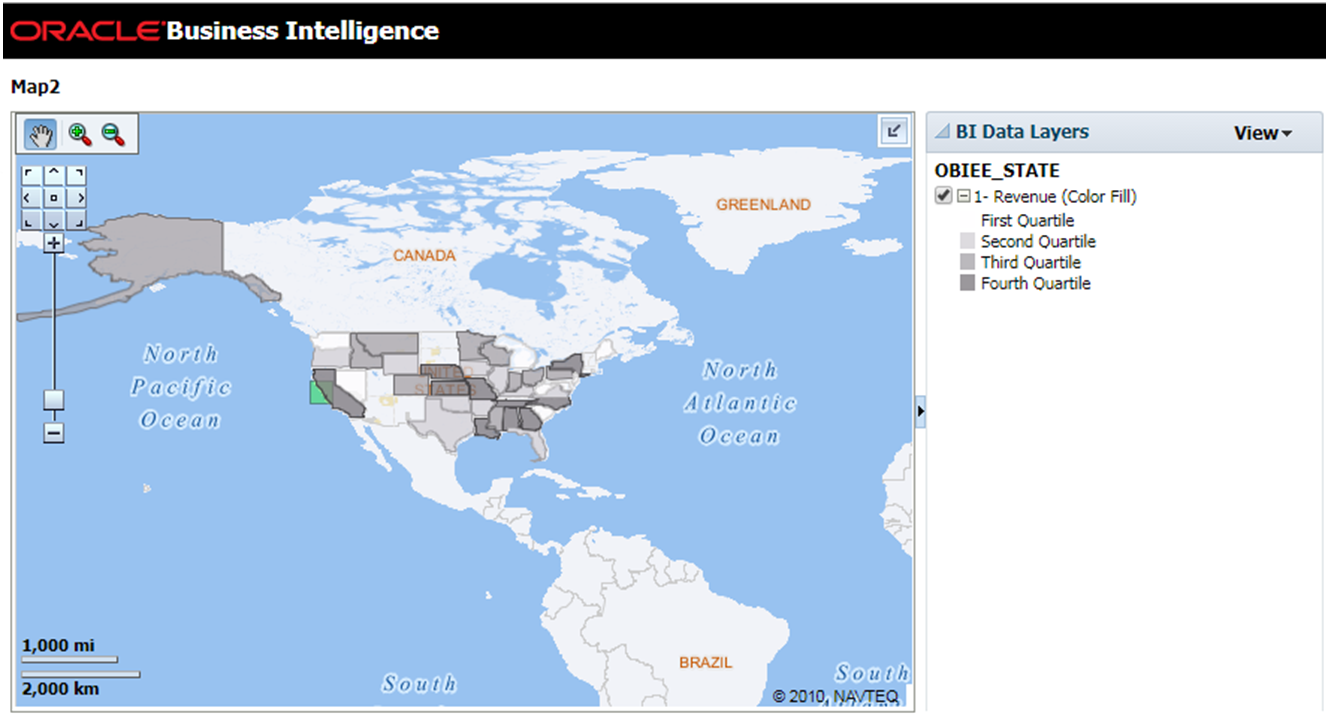Select the Zoom Out magnifier tool
Viewport: 1326px width, 722px height.
113,134
